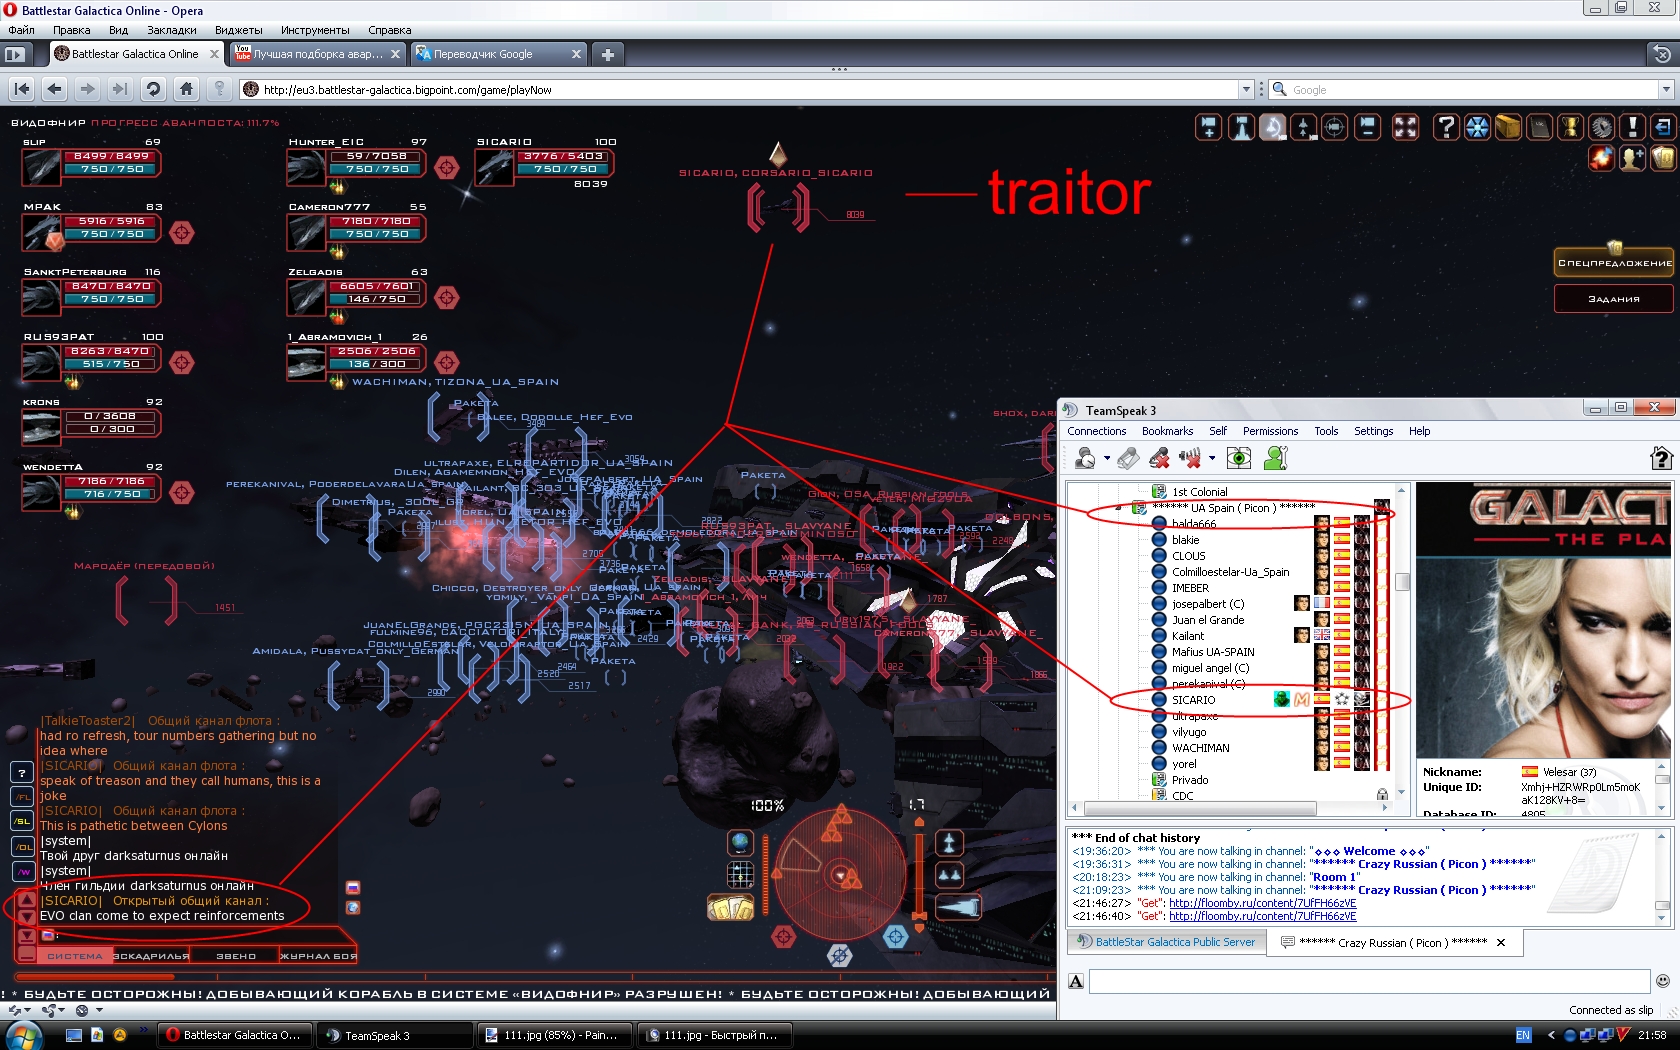
Task: Mute microphone in TeamSpeak toolbar
Action: coord(1159,458)
